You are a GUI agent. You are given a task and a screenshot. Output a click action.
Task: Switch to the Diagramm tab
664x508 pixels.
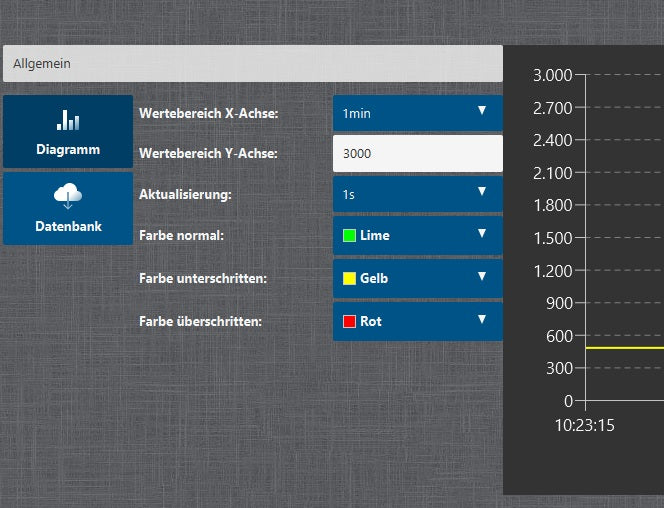coord(68,132)
